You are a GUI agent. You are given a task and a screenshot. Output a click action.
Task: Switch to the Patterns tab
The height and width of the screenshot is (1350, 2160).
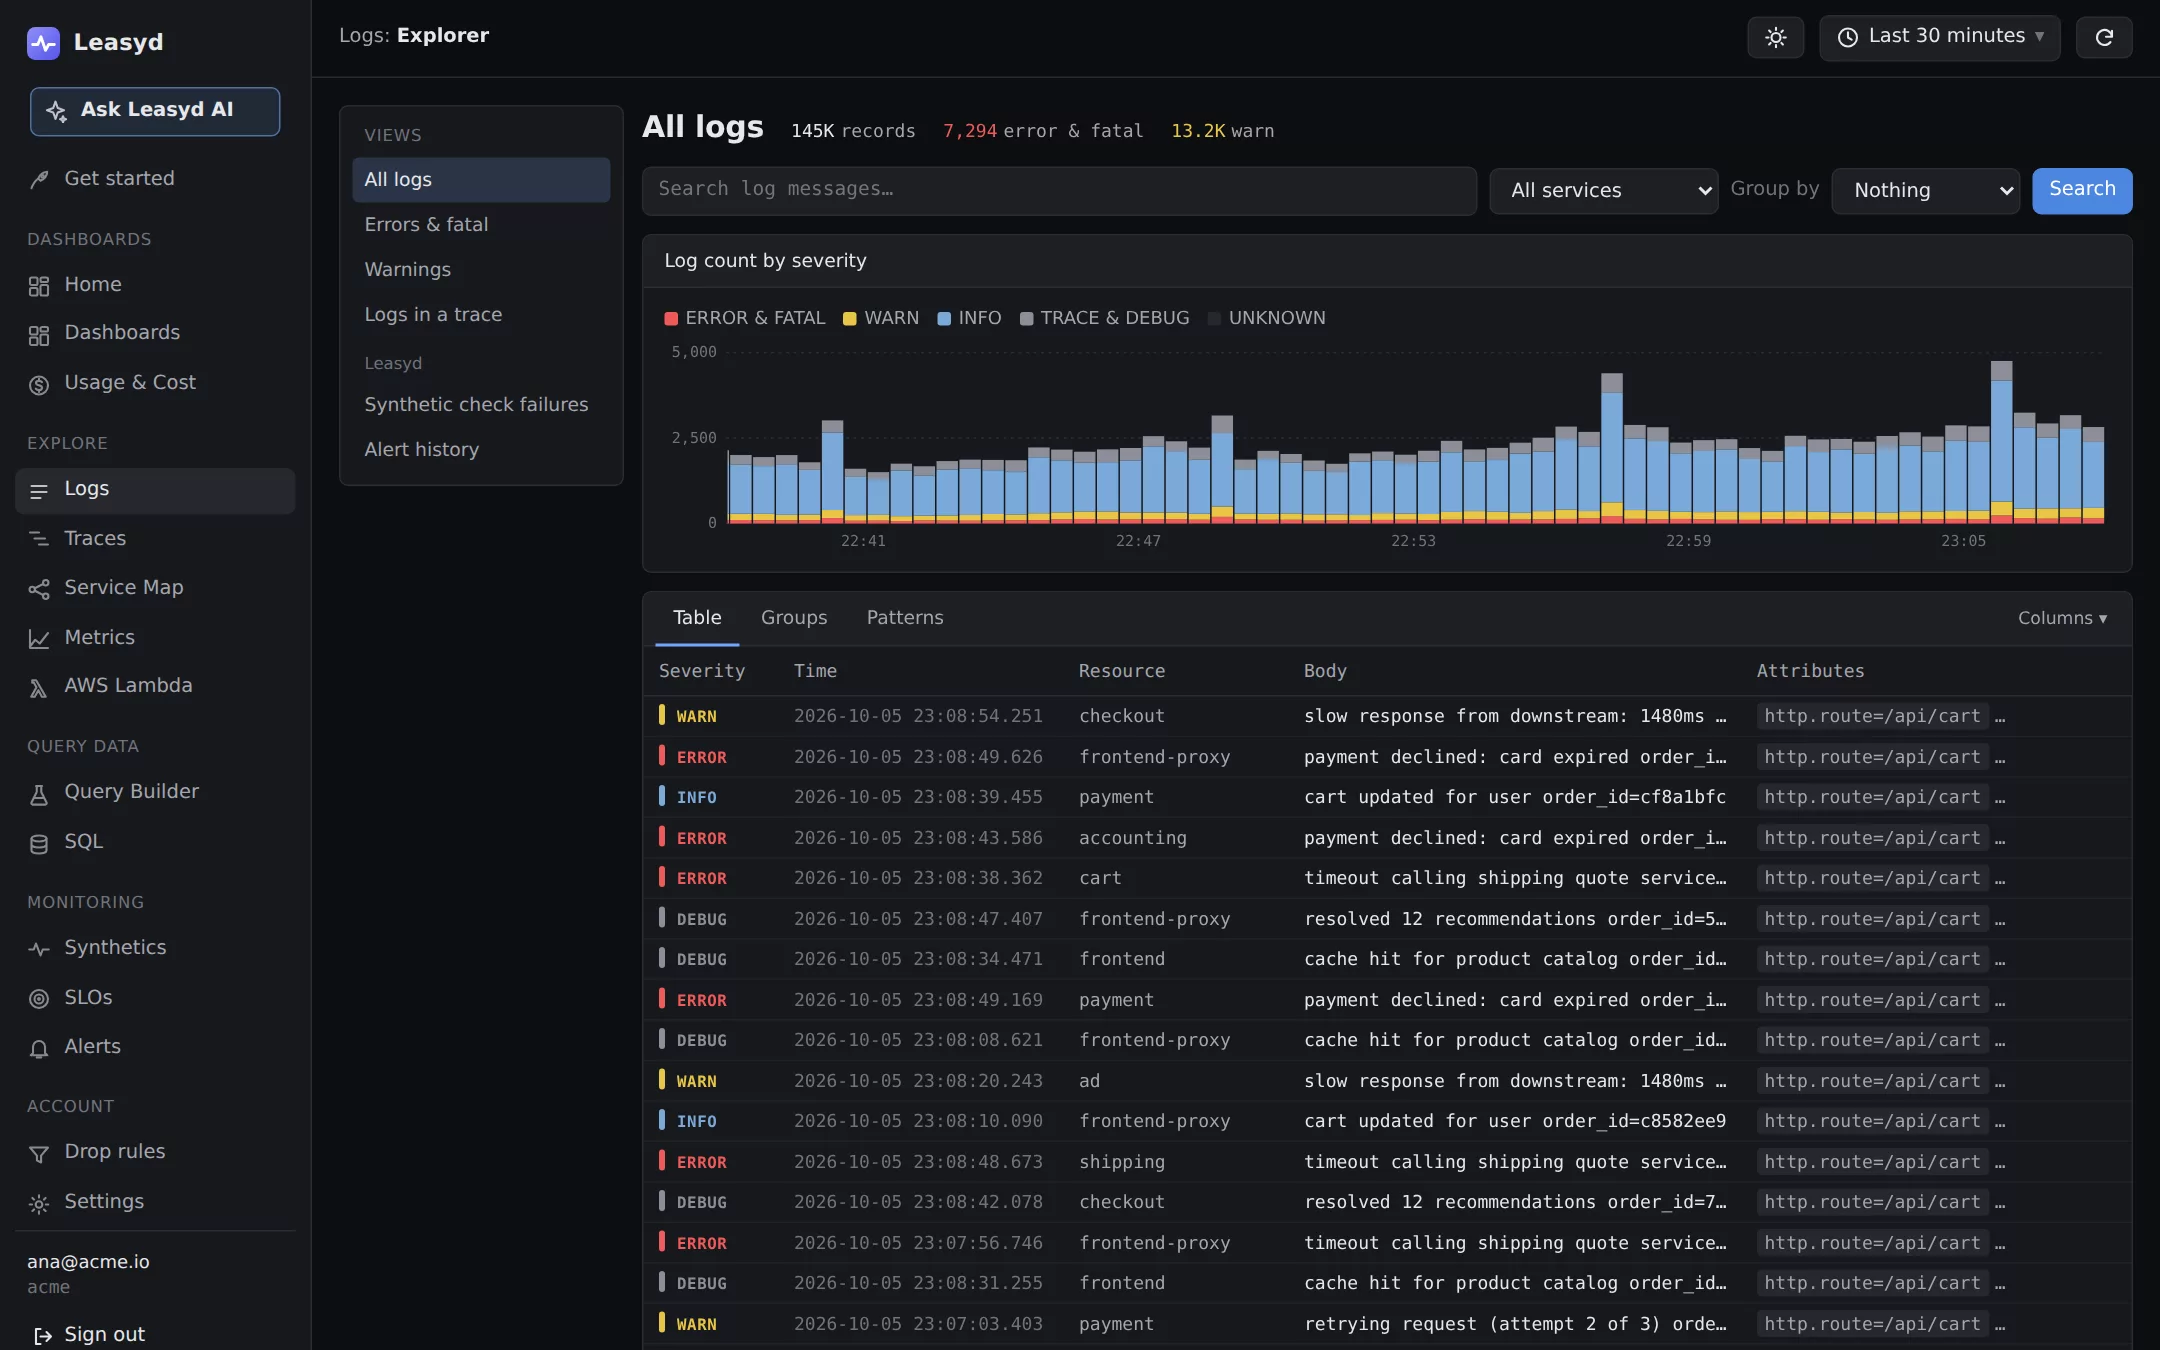(905, 618)
